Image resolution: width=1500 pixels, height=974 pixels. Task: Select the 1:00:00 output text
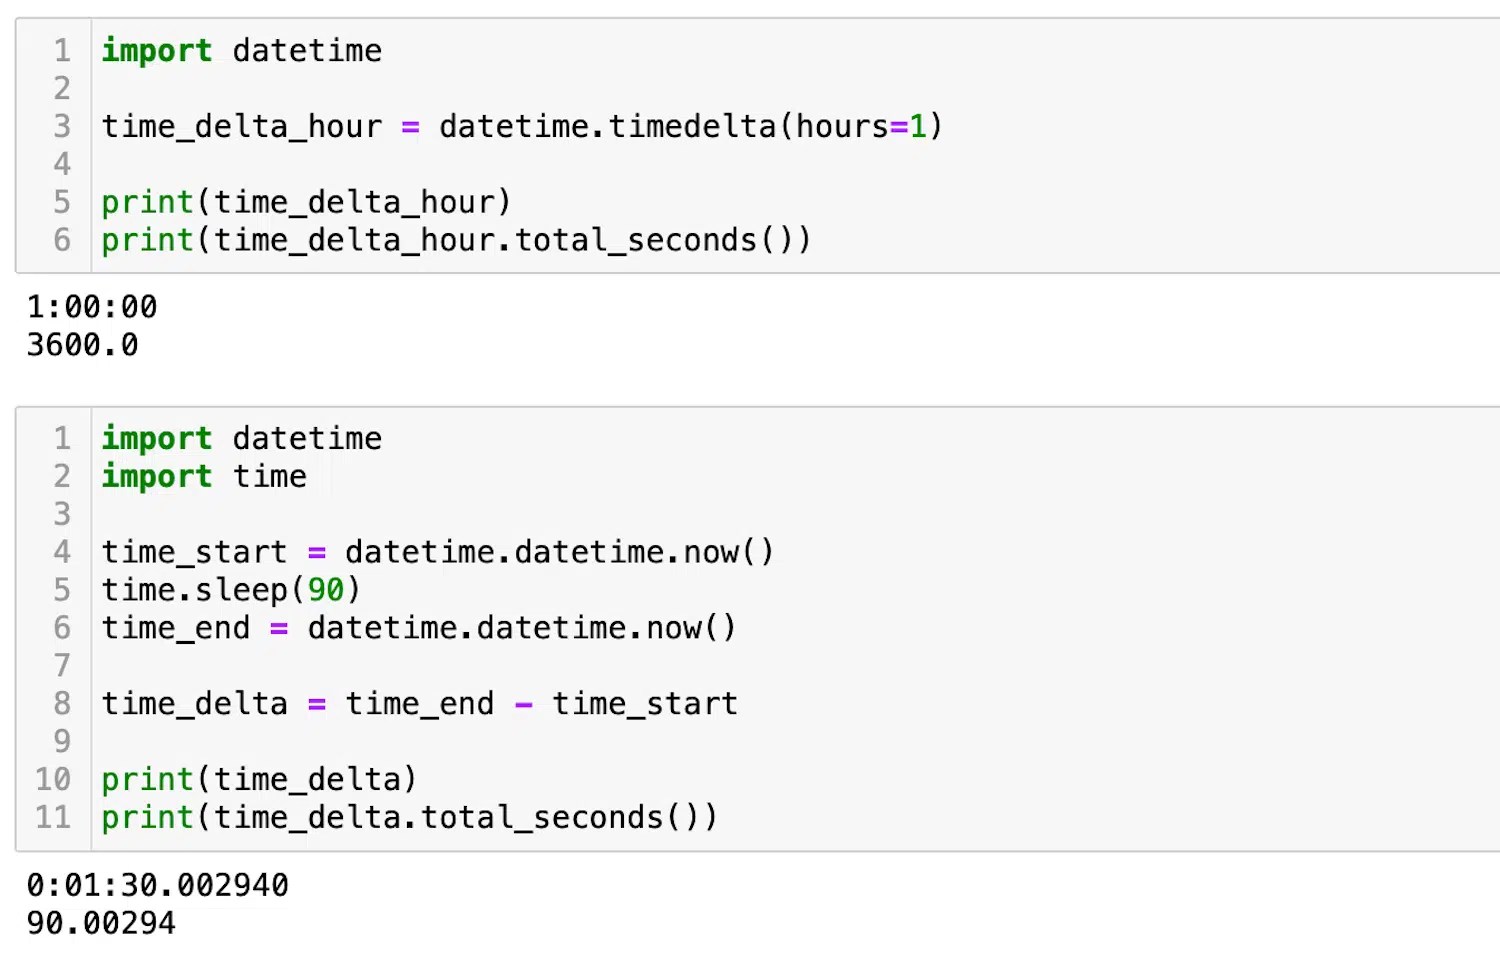tap(92, 306)
